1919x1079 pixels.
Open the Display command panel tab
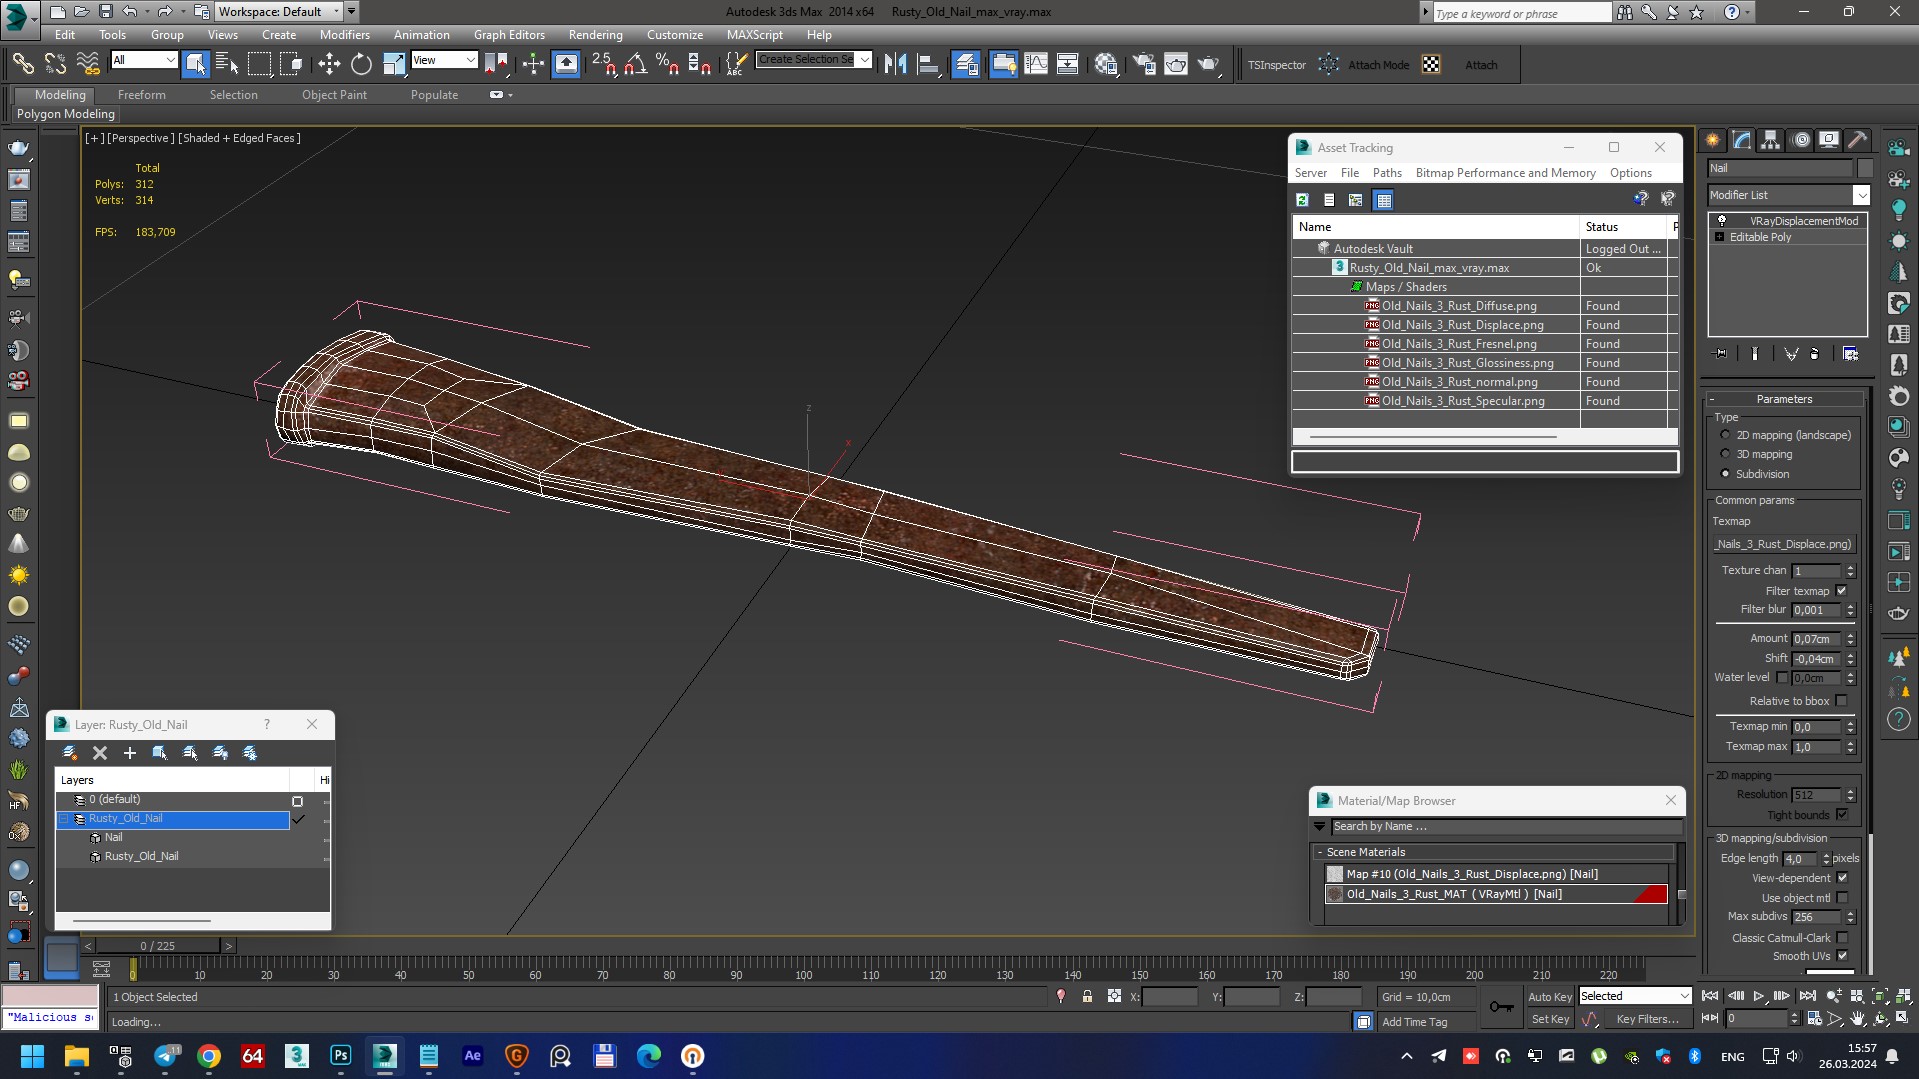point(1829,140)
